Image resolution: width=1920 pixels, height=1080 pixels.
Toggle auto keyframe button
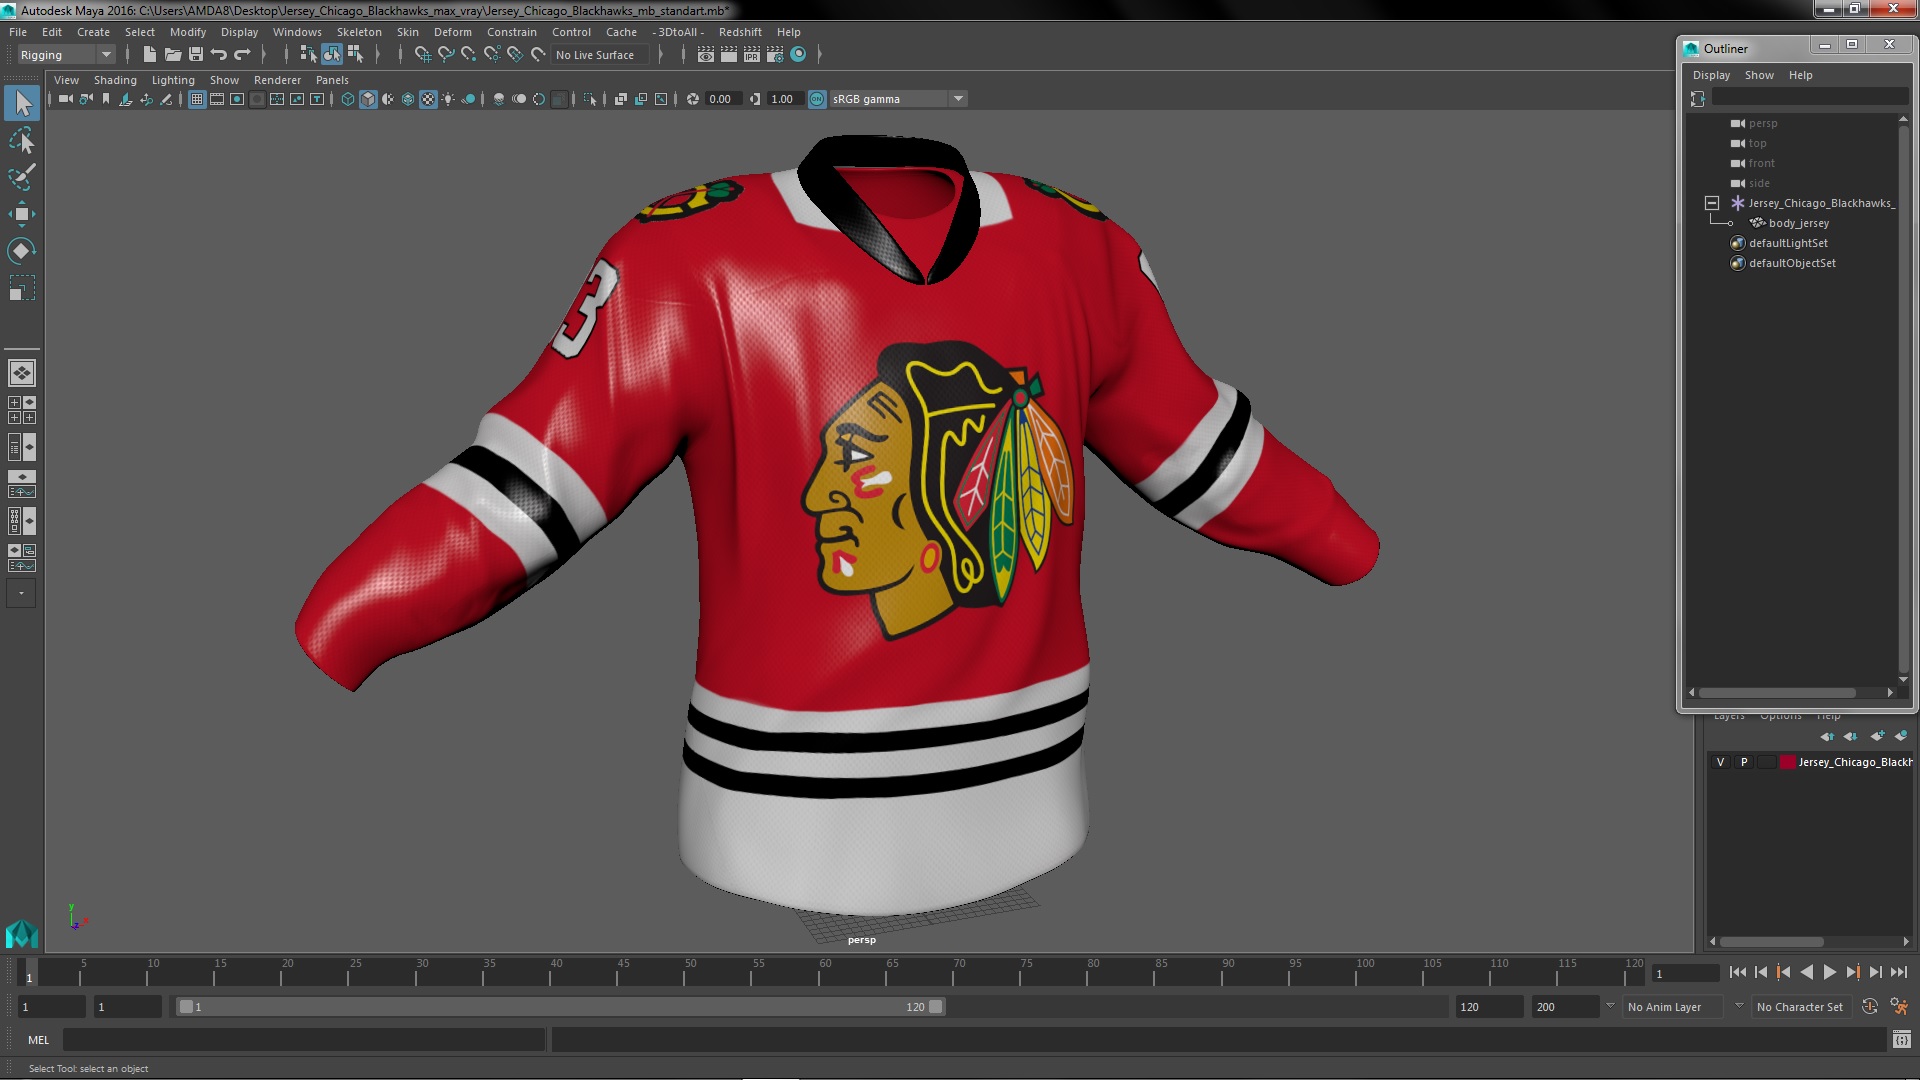point(1870,1007)
